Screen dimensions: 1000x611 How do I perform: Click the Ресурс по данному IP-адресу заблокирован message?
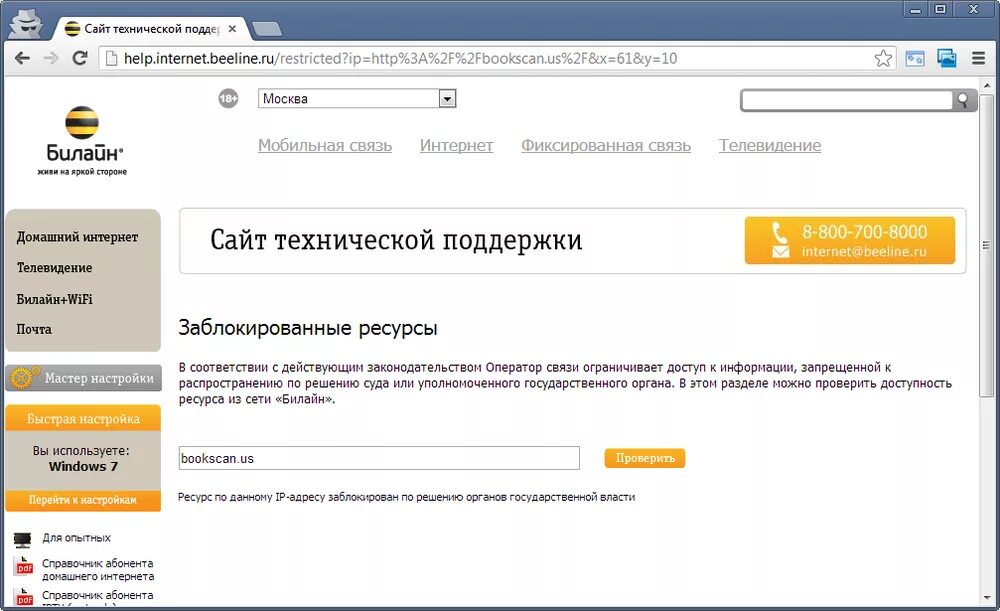pyautogui.click(x=406, y=497)
